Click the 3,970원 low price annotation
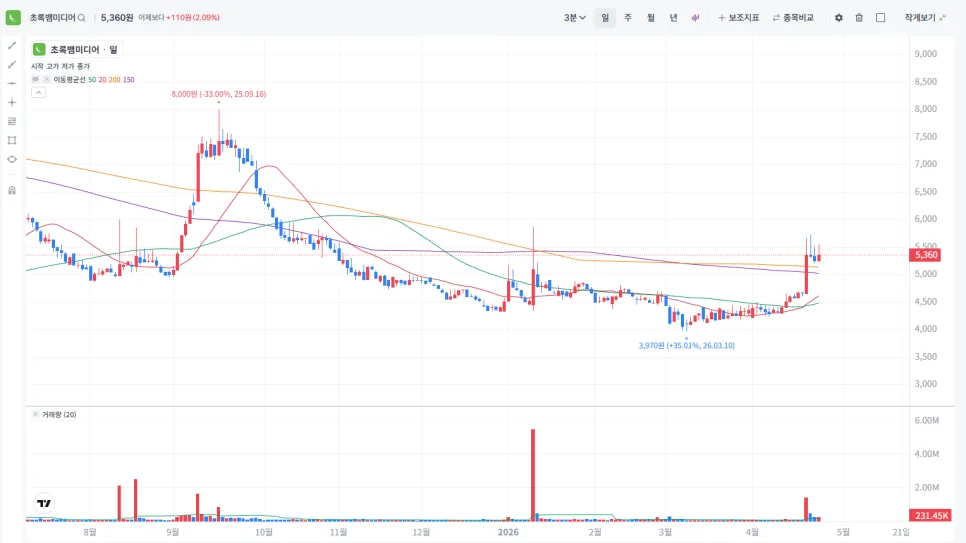966x543 pixels. point(686,346)
